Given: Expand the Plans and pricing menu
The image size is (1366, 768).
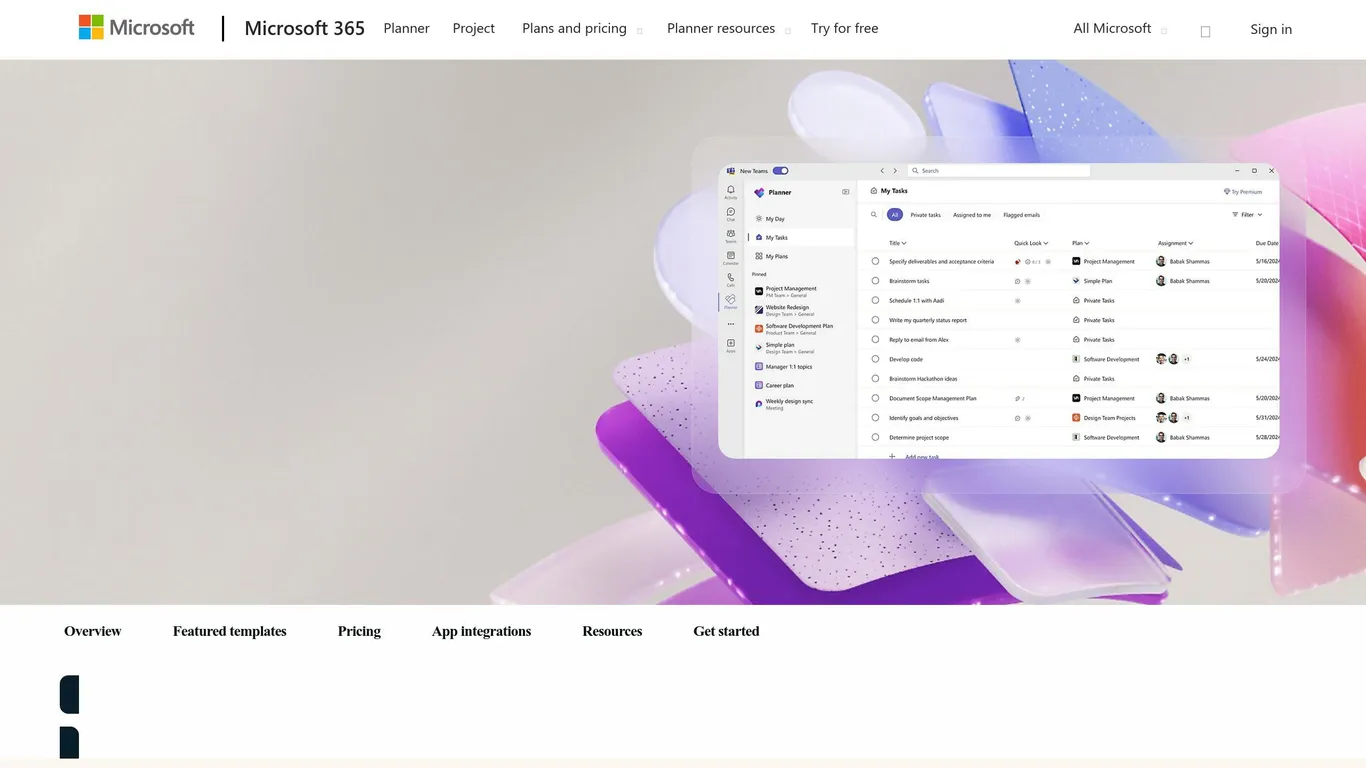Looking at the screenshot, I should [582, 29].
